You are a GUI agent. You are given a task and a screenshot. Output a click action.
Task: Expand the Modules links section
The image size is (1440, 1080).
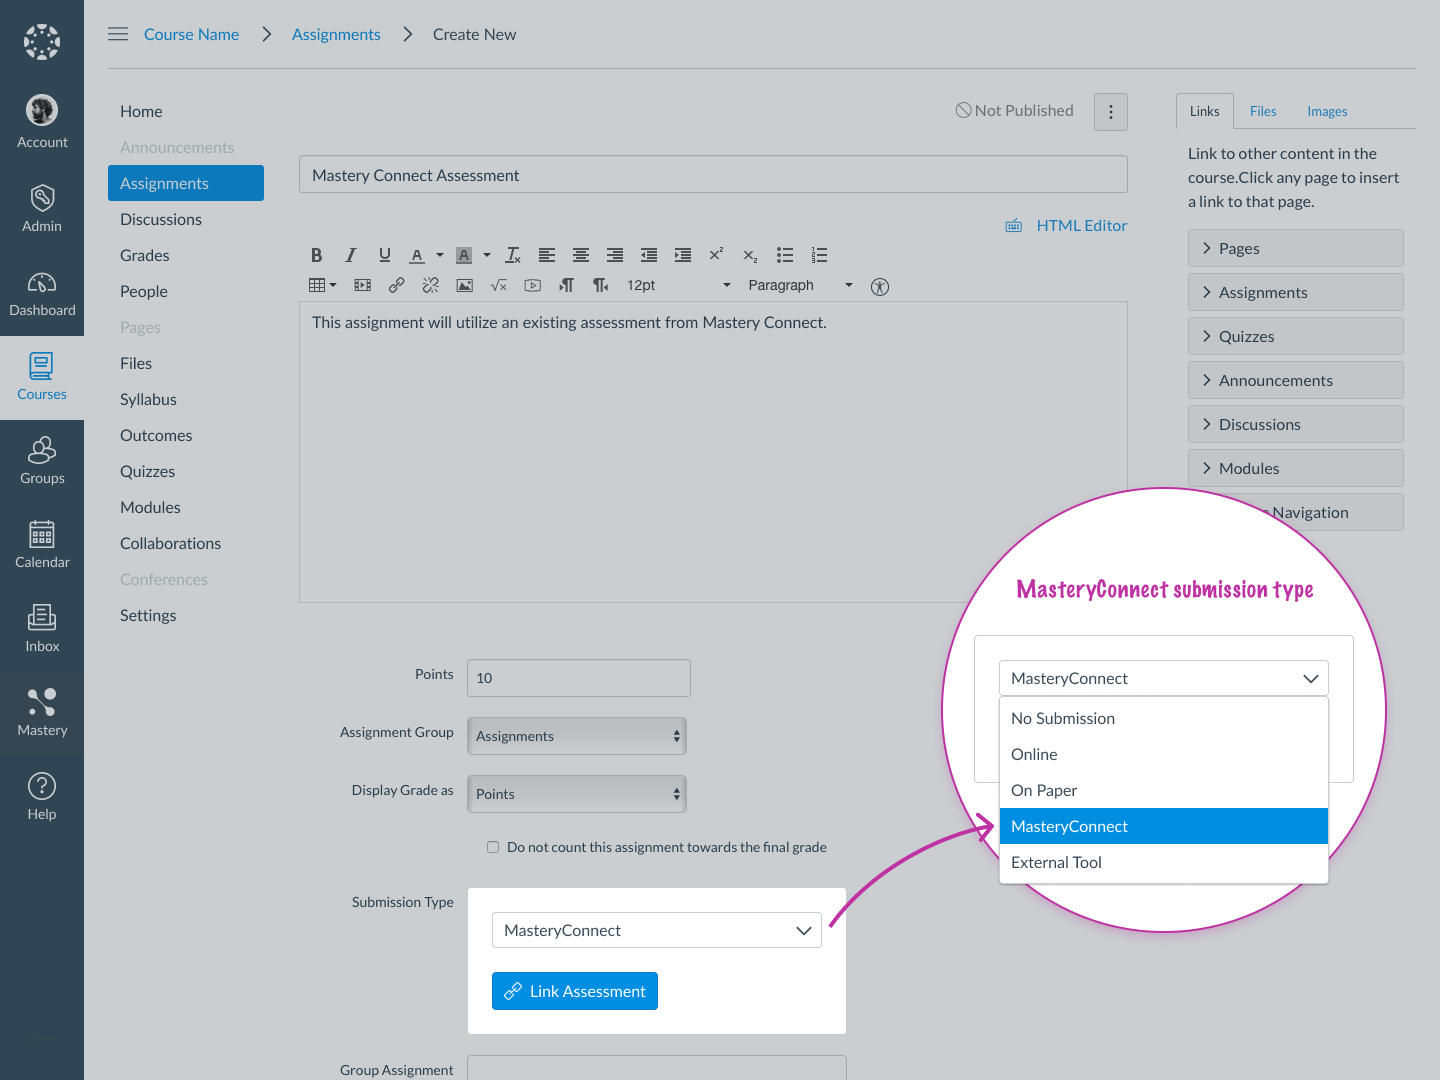coord(1296,468)
